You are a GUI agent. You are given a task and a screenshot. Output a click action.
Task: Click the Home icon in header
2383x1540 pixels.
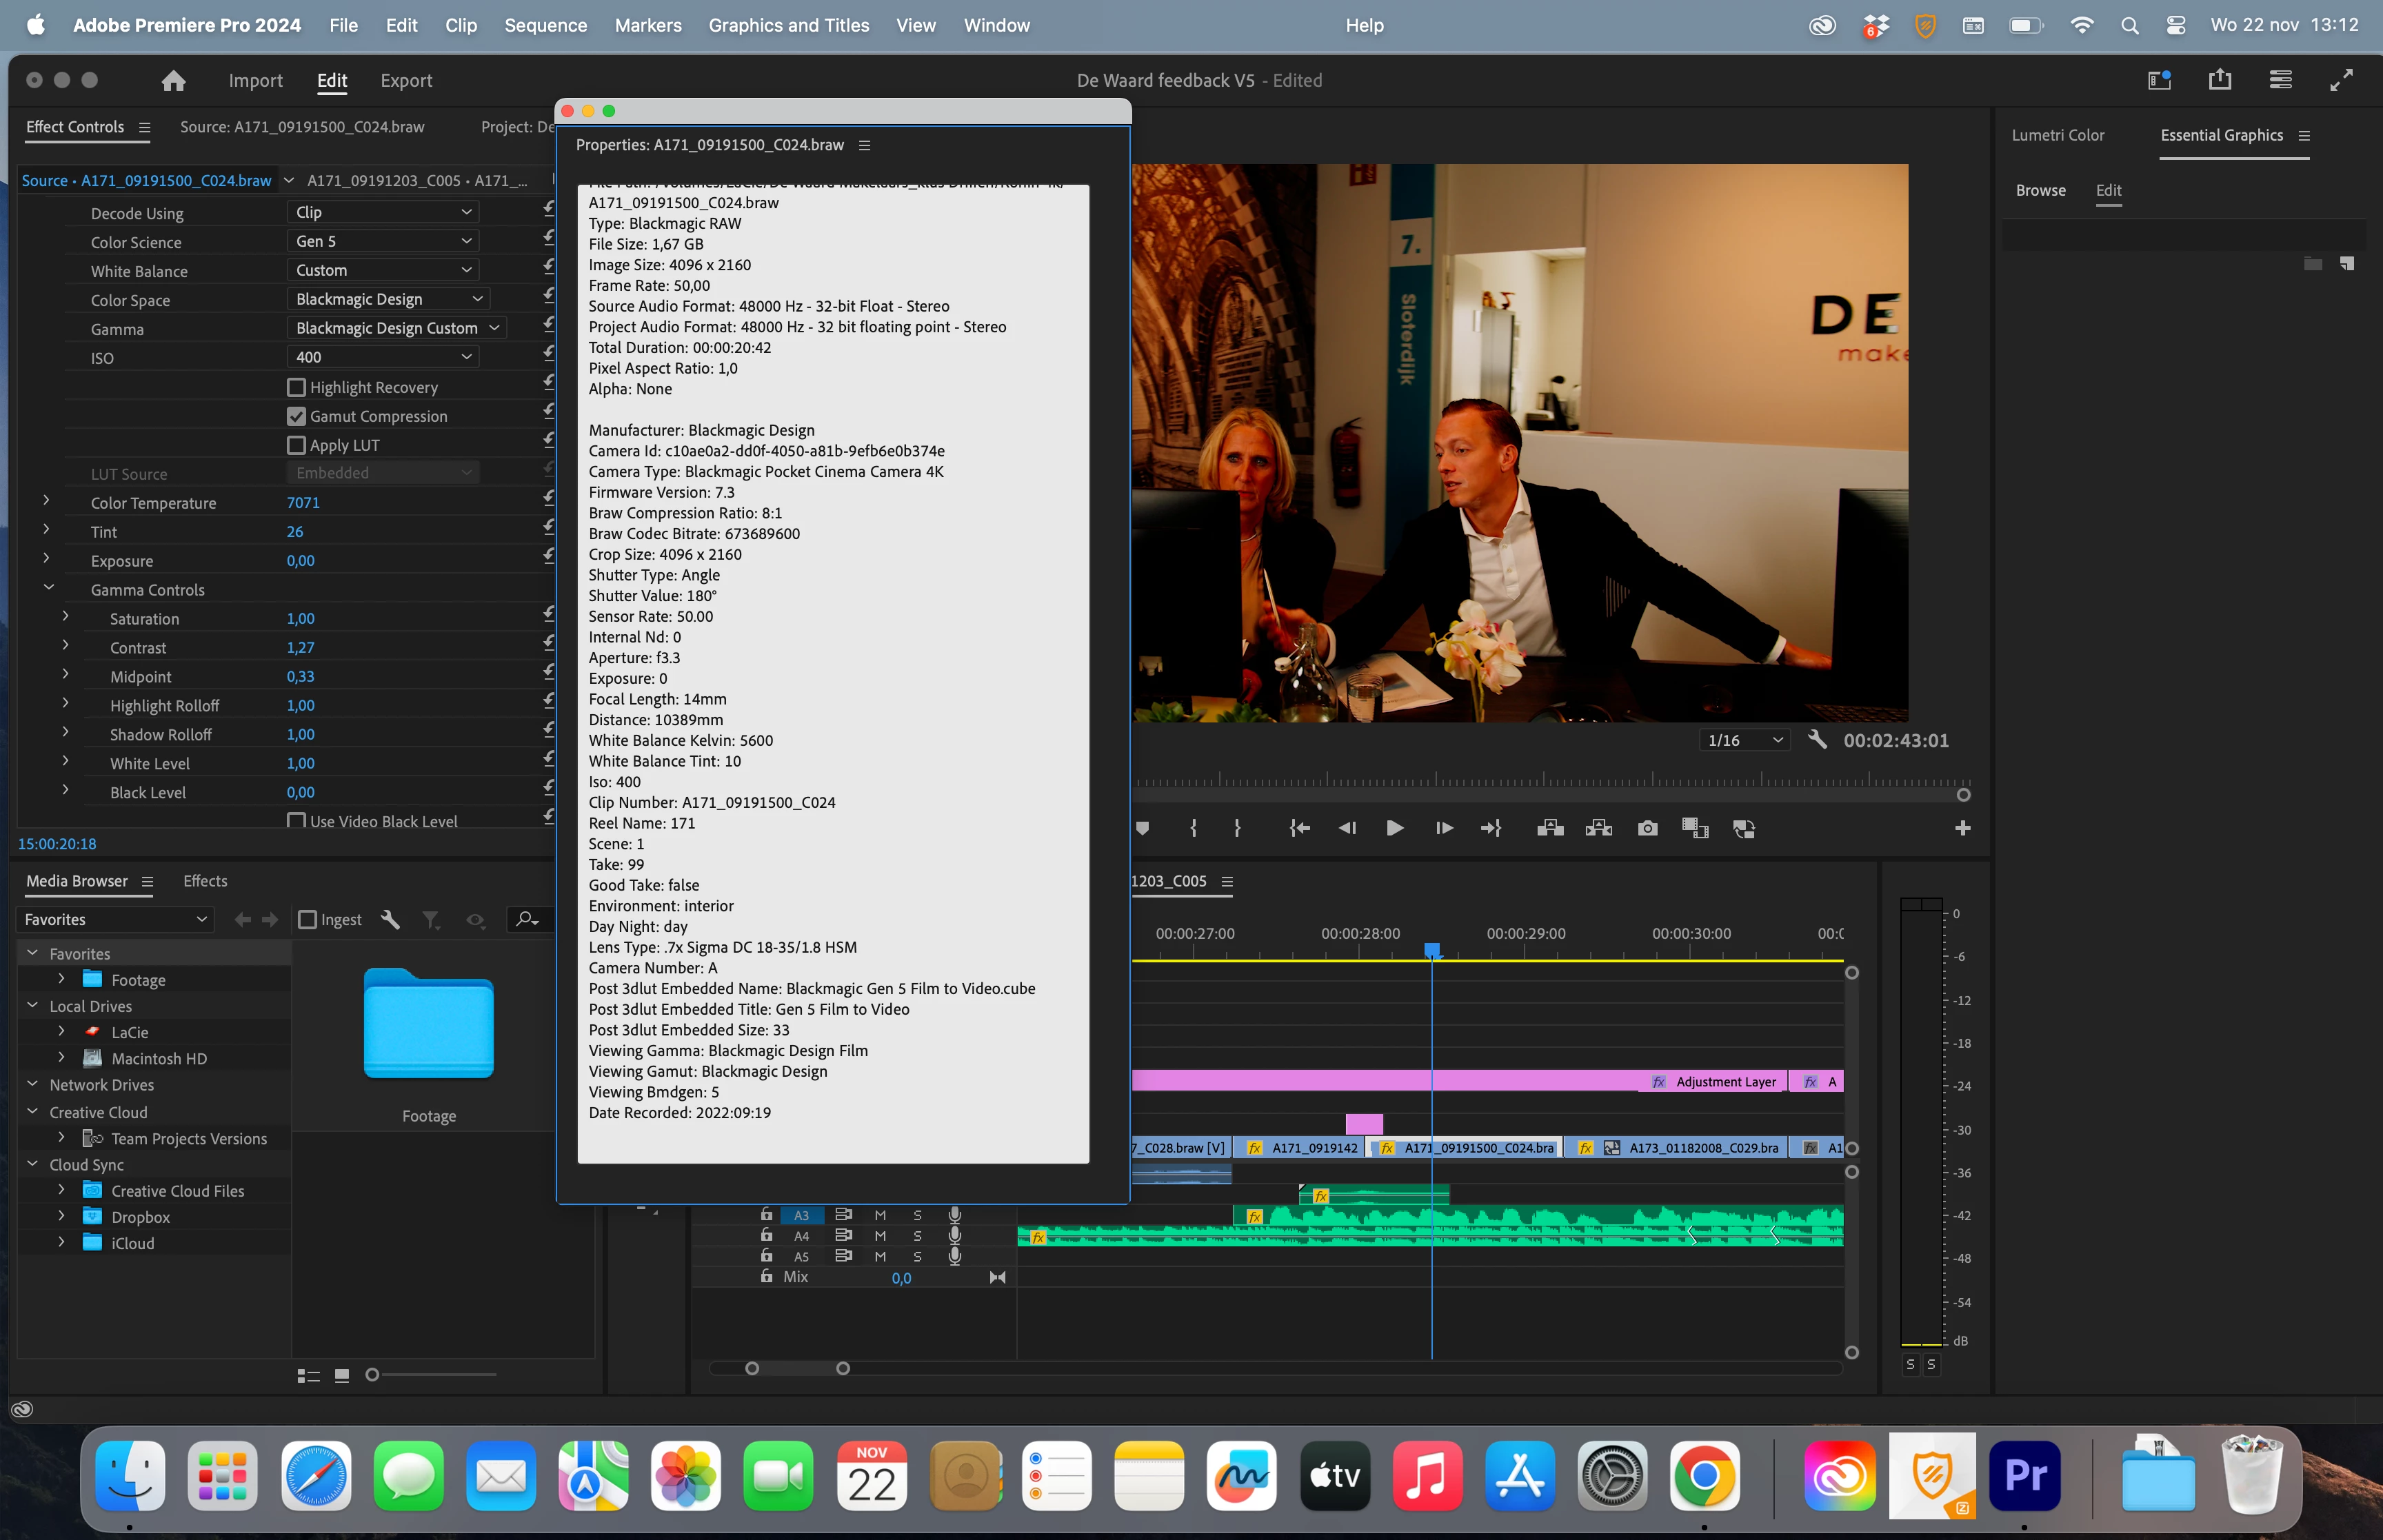tap(173, 81)
